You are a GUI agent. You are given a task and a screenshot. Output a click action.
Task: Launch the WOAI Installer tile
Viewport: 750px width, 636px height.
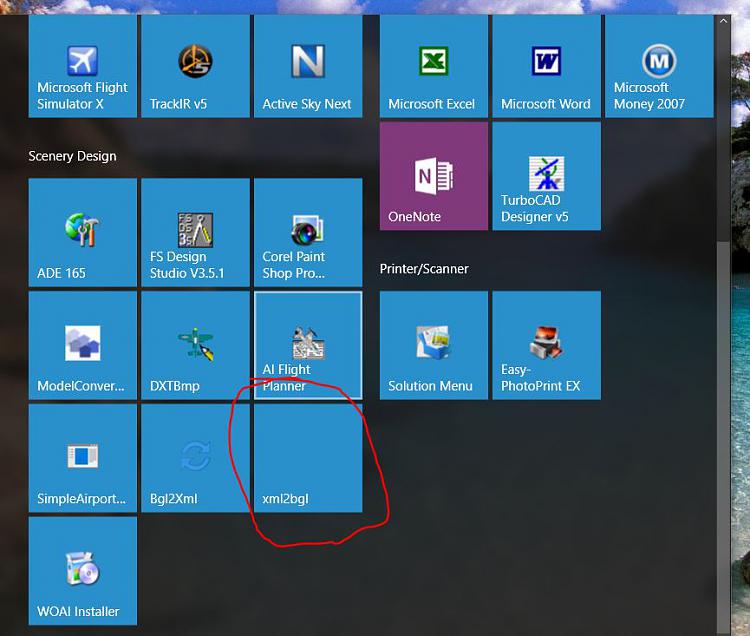[83, 571]
